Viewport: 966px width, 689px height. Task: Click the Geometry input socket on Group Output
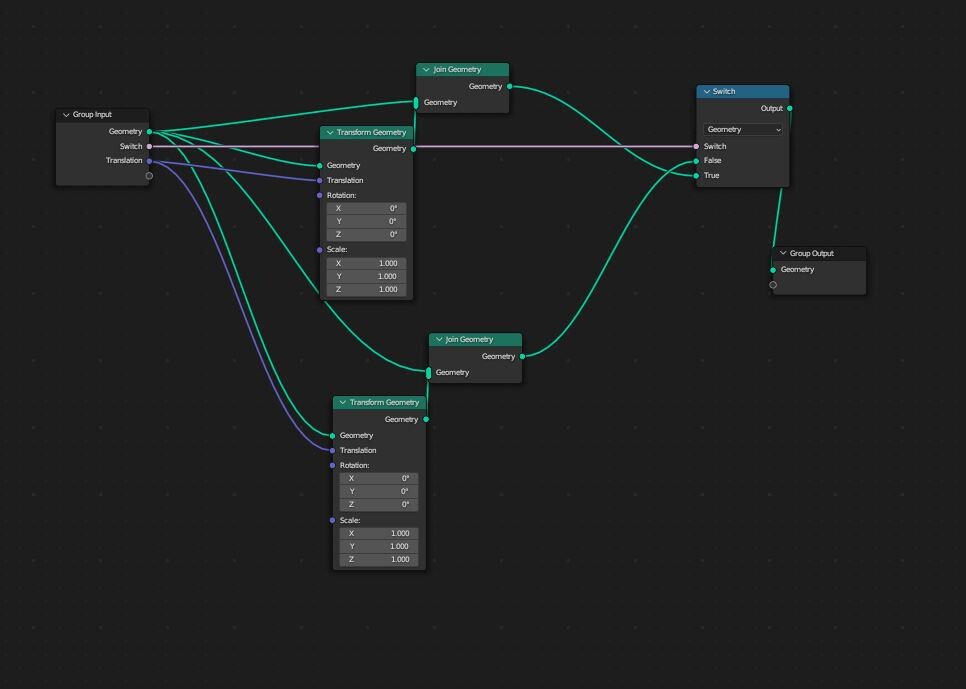772,269
